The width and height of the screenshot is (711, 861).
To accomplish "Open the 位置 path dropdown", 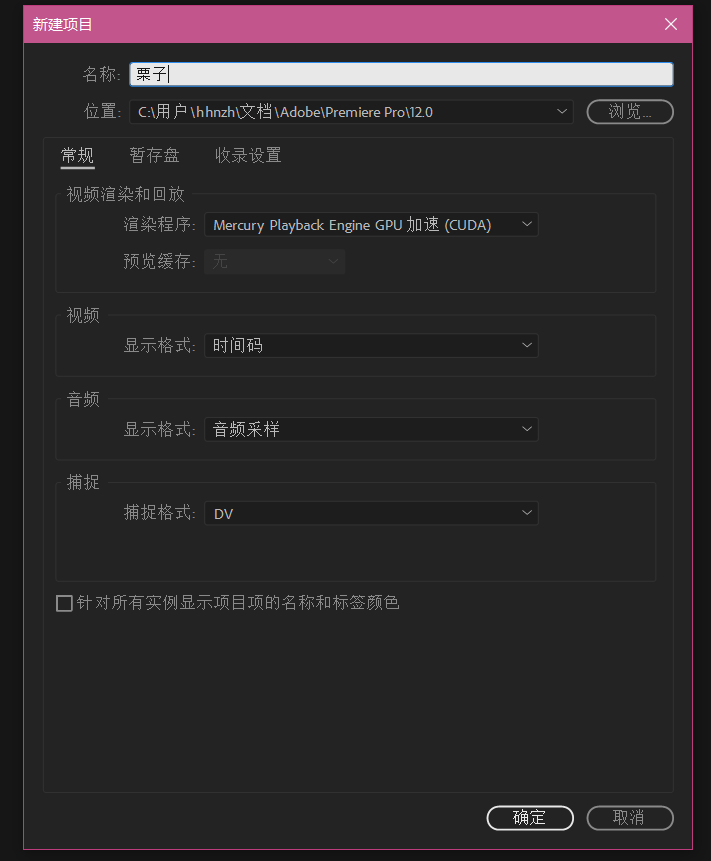I will 351,112.
